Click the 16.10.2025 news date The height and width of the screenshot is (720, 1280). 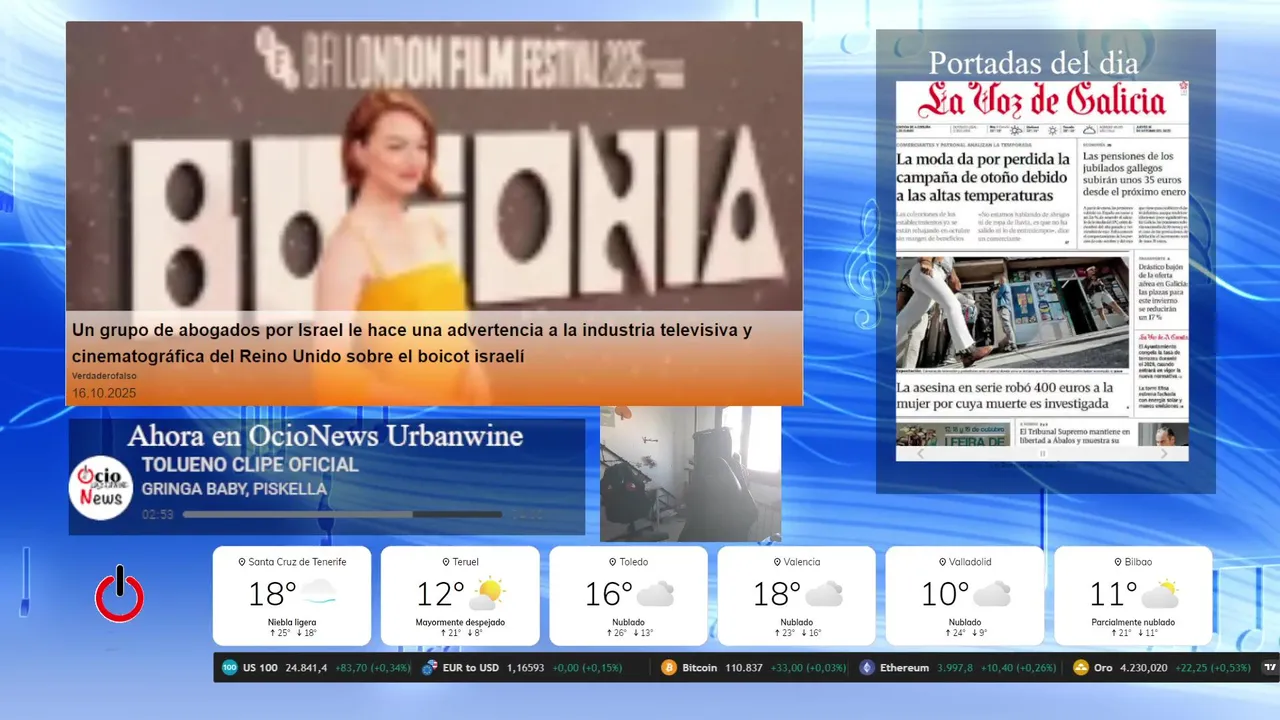tap(104, 393)
